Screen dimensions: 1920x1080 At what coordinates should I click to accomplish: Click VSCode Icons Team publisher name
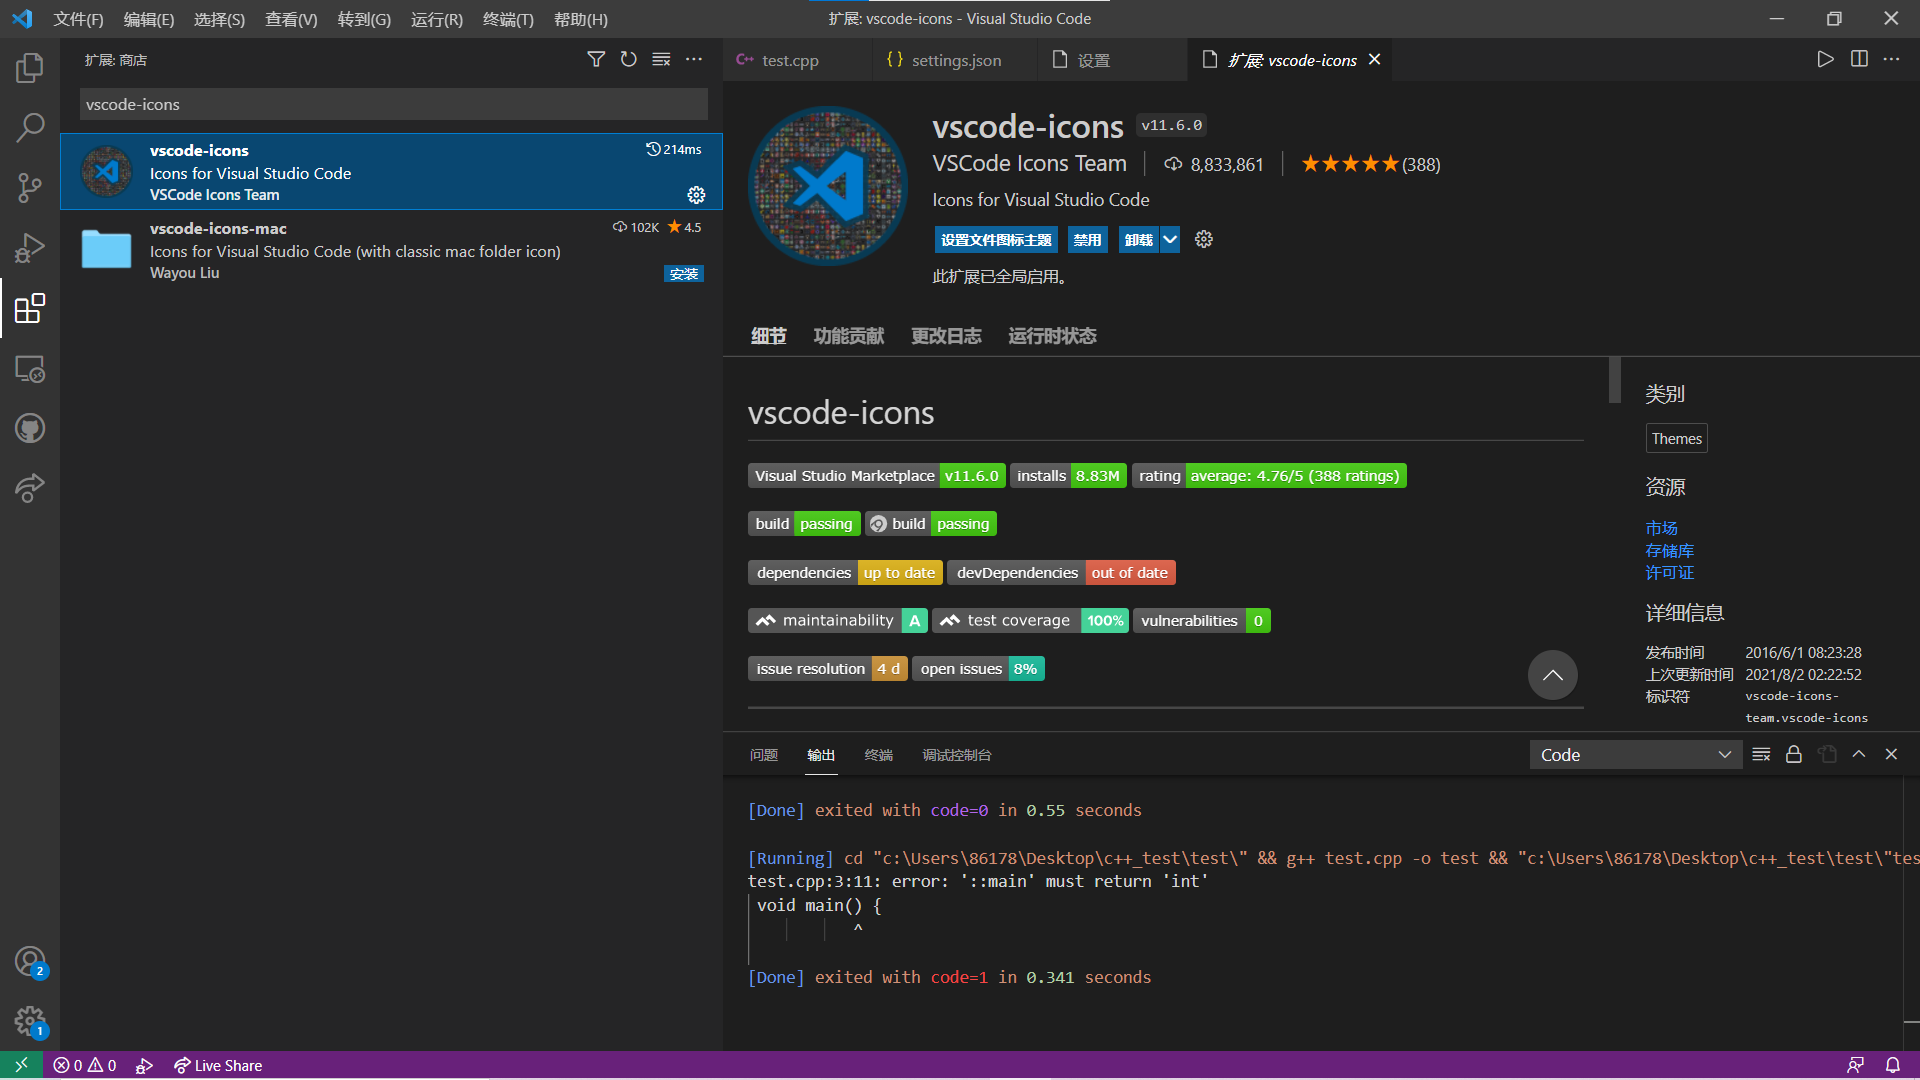pyautogui.click(x=1029, y=164)
